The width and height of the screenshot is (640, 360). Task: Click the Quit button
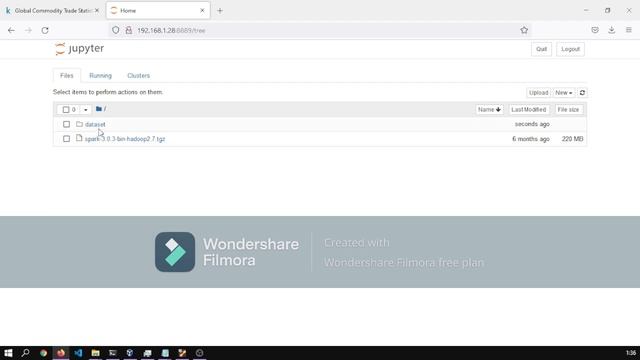[x=541, y=49]
